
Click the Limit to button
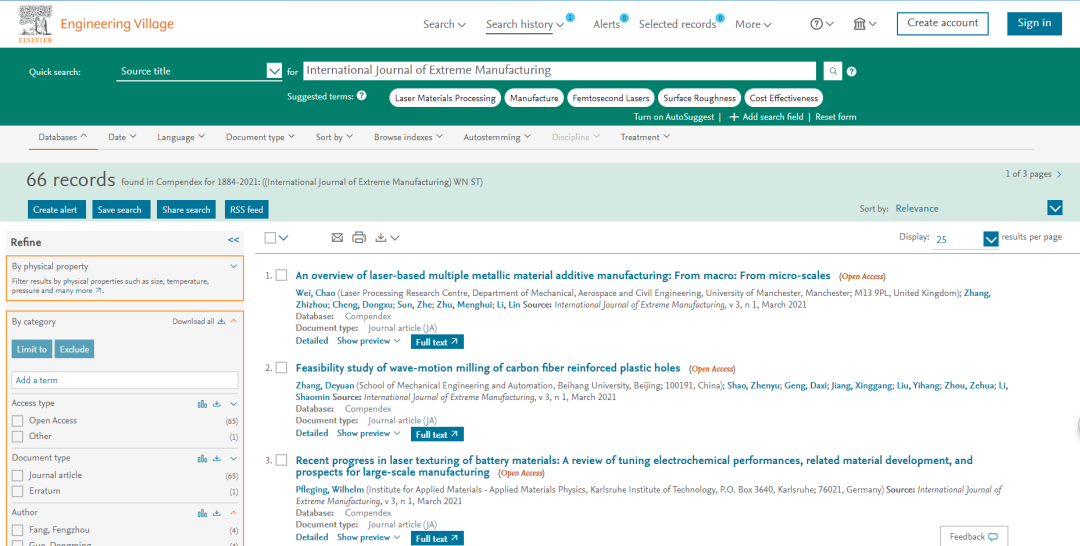[x=32, y=349]
